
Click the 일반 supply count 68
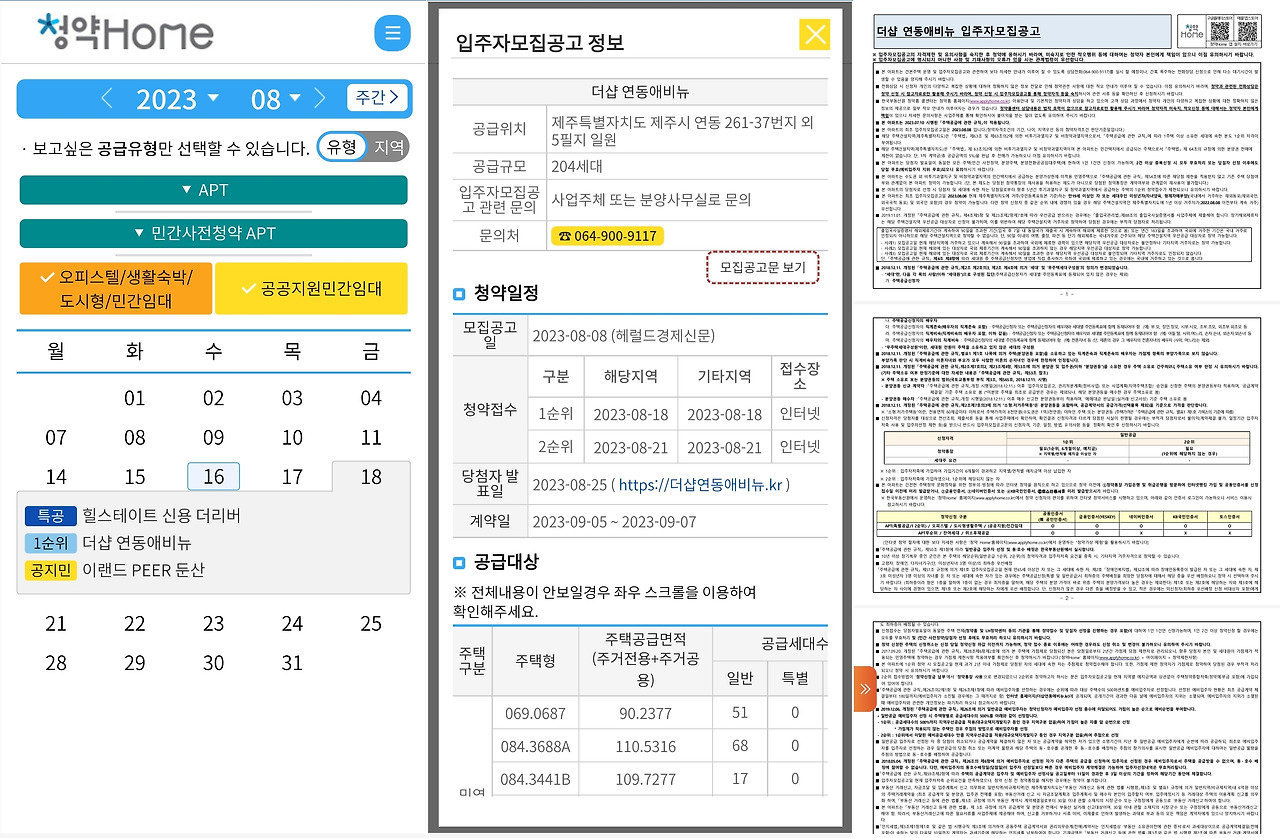click(x=740, y=746)
